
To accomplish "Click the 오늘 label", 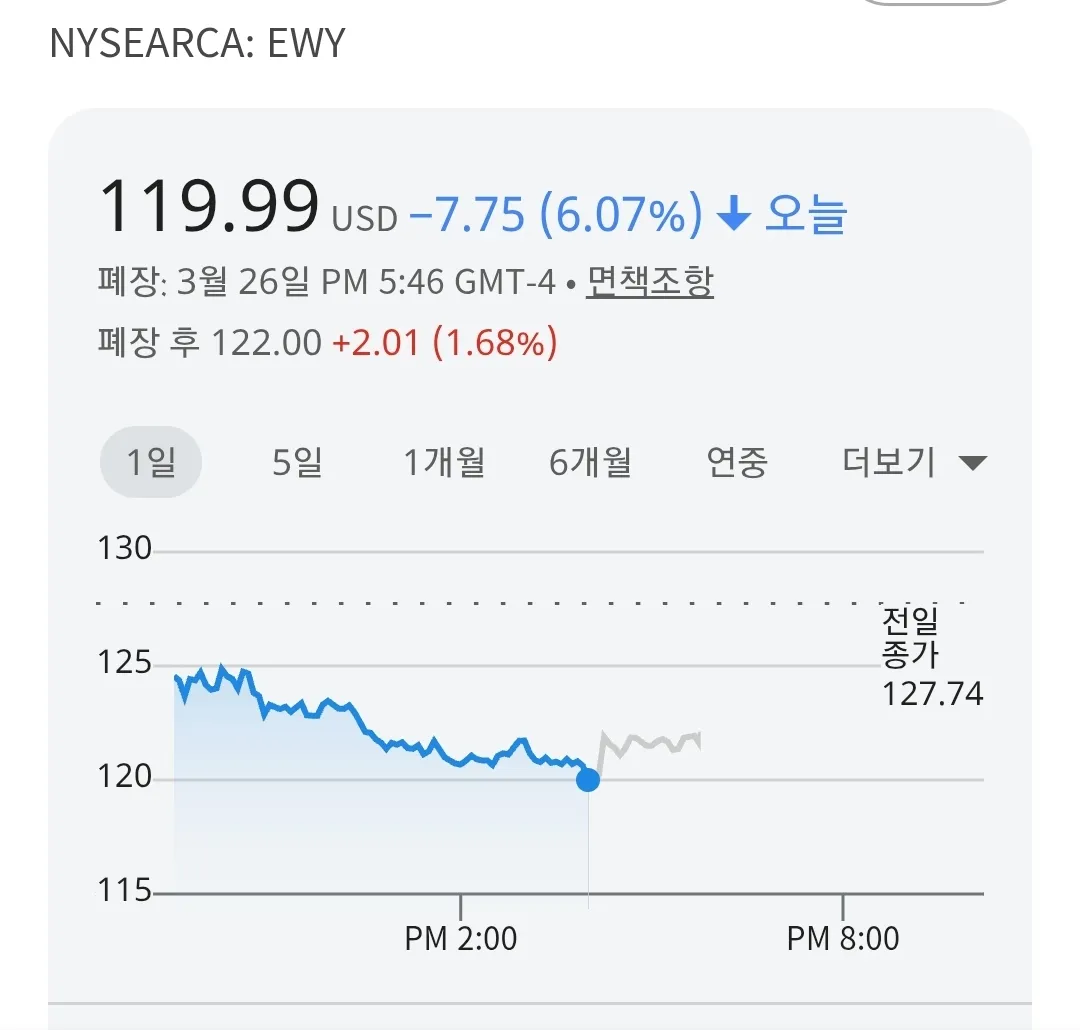I will pos(806,214).
